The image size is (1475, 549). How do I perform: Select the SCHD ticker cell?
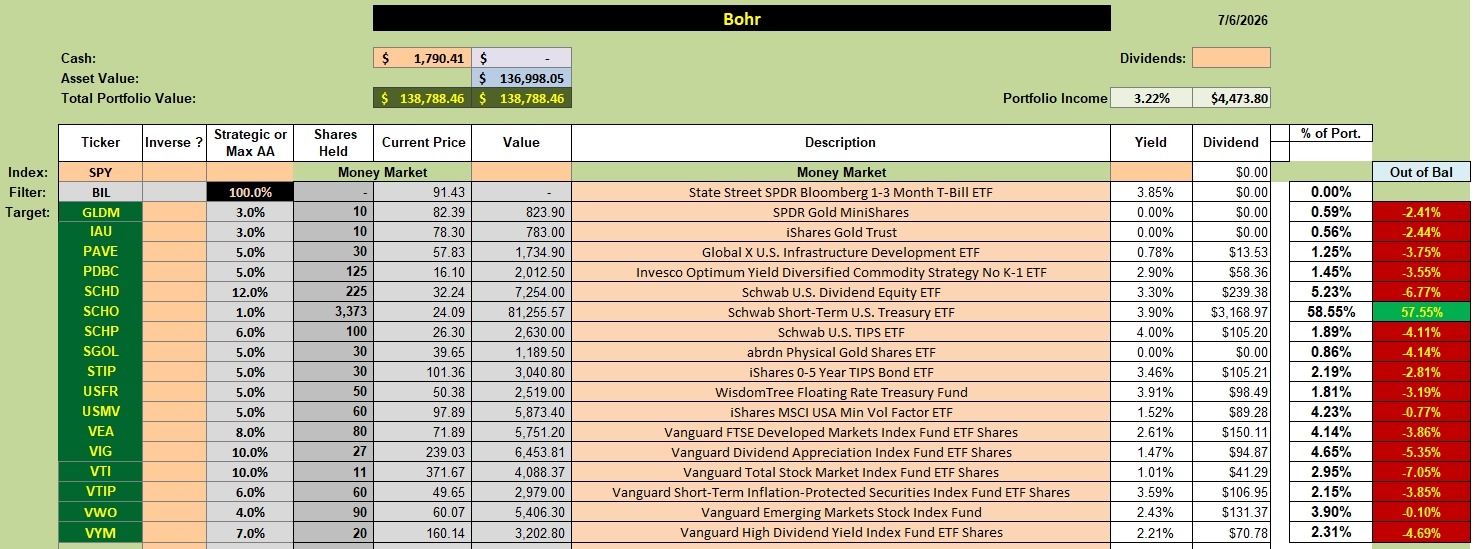point(100,292)
